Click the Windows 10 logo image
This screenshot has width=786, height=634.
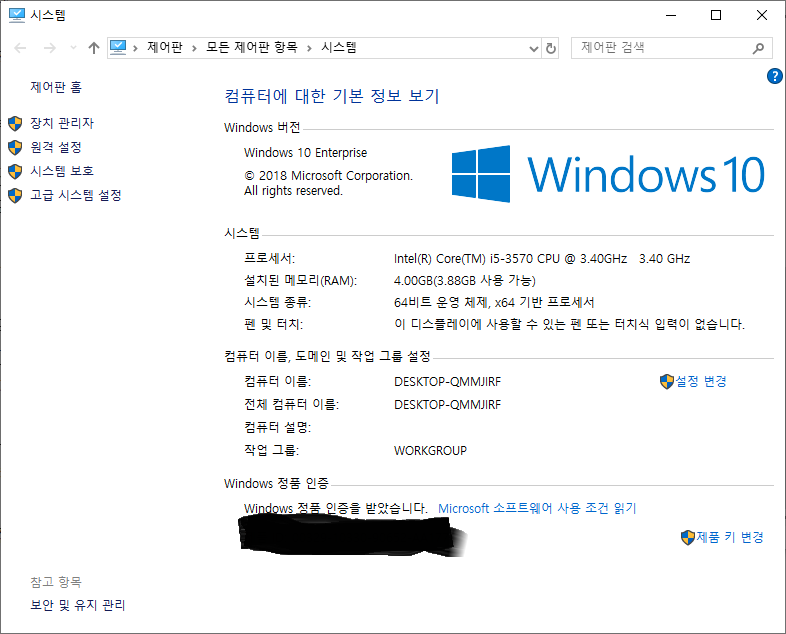click(608, 174)
